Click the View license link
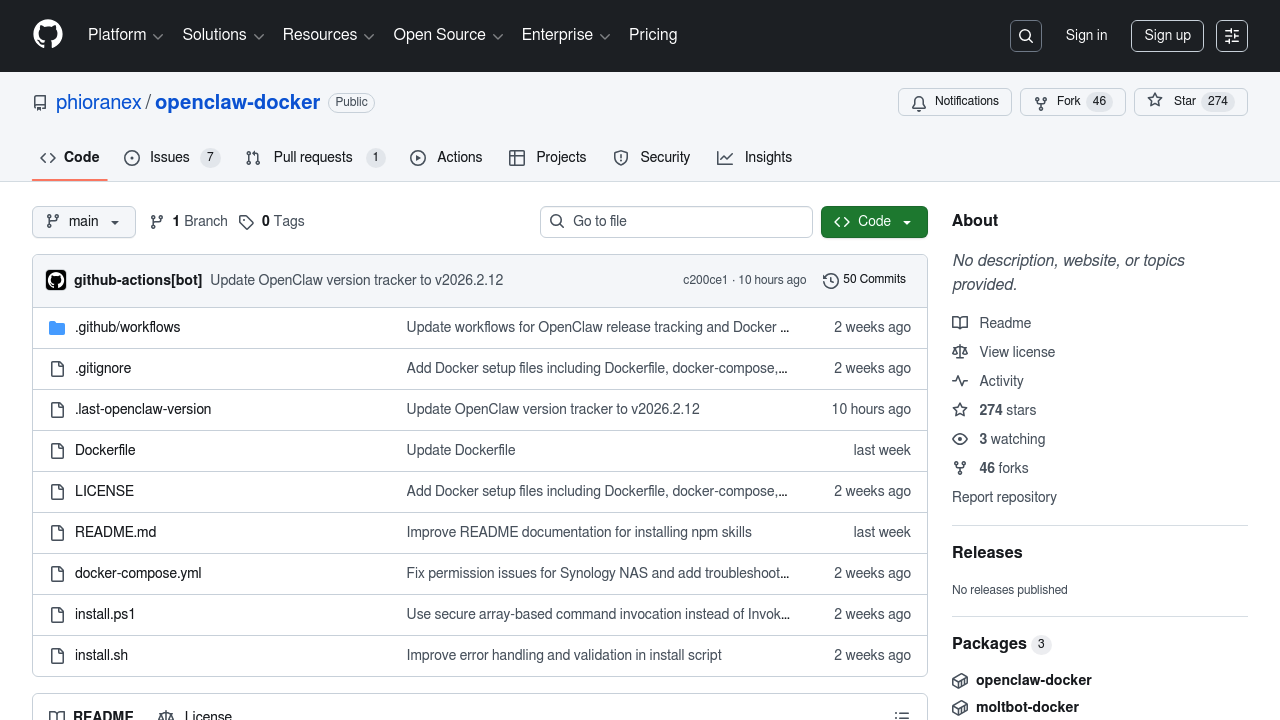 coord(1016,352)
